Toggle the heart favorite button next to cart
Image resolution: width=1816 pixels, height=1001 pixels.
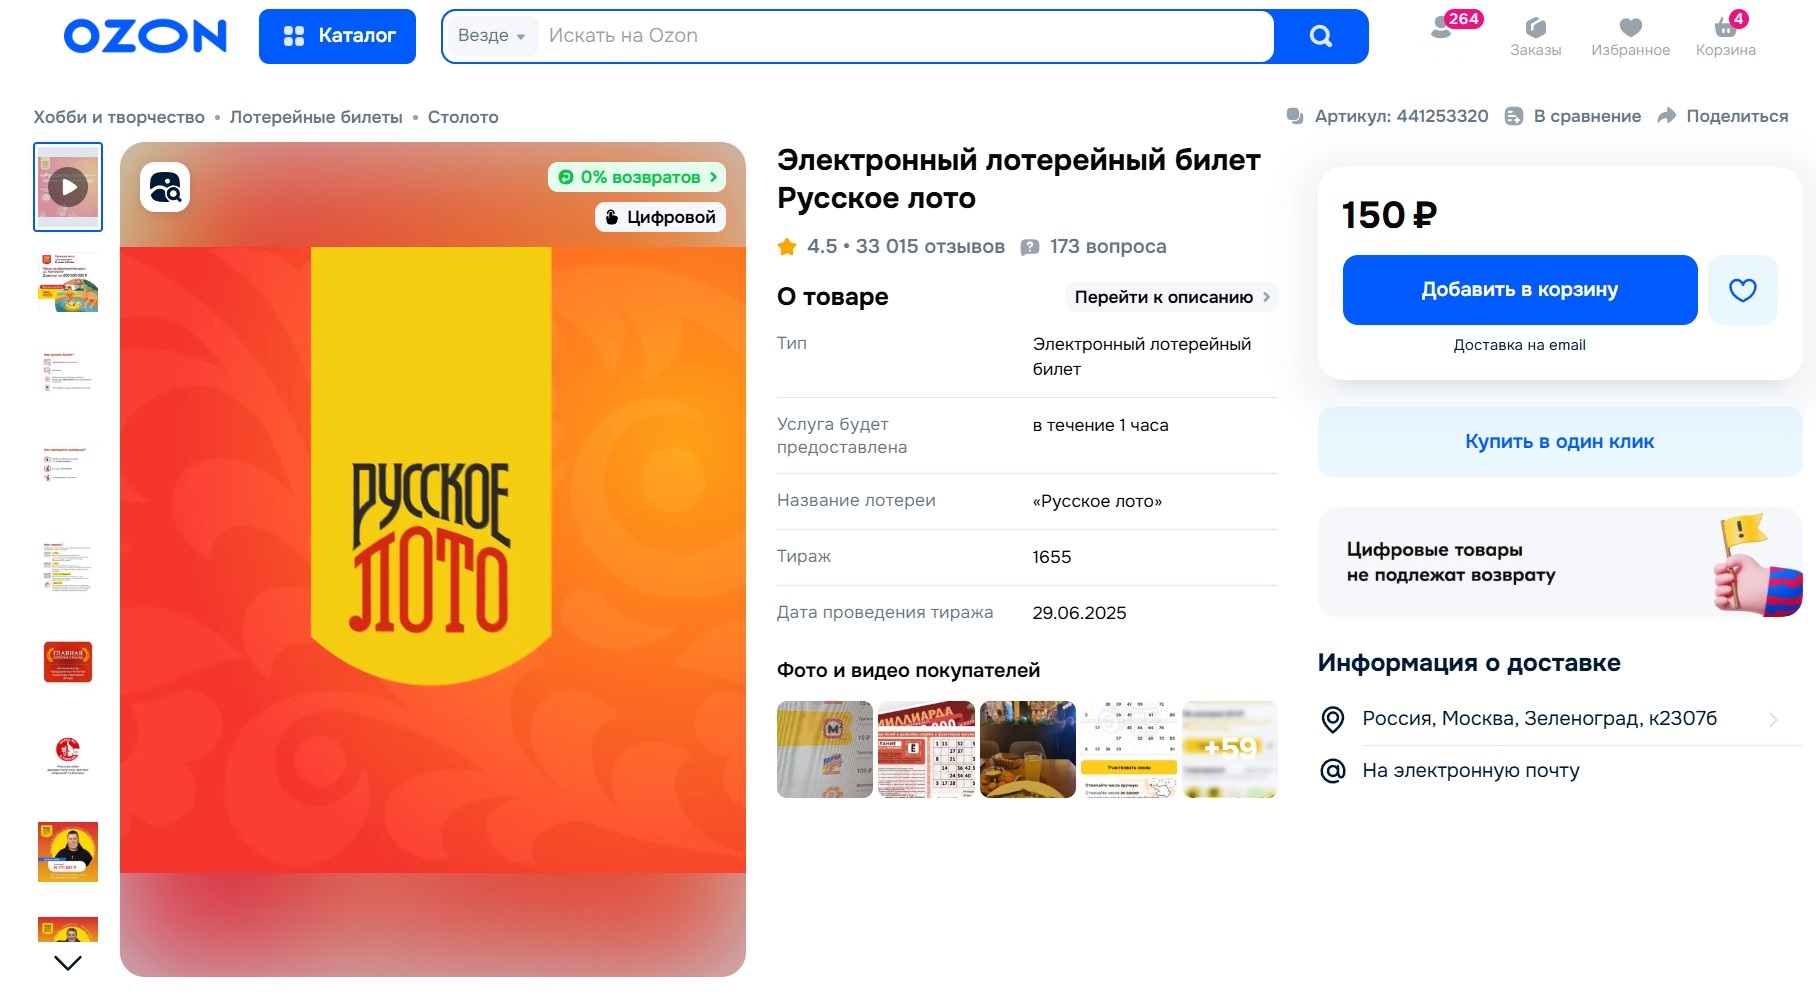1742,290
